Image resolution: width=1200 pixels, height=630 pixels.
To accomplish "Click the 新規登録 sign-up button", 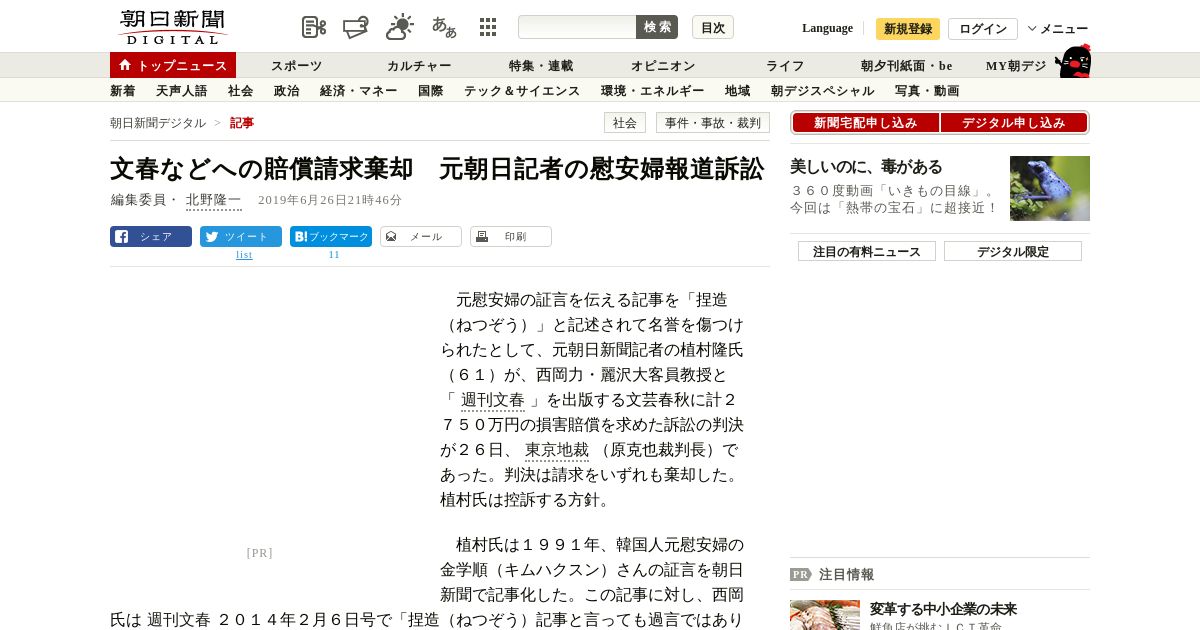I will point(908,29).
